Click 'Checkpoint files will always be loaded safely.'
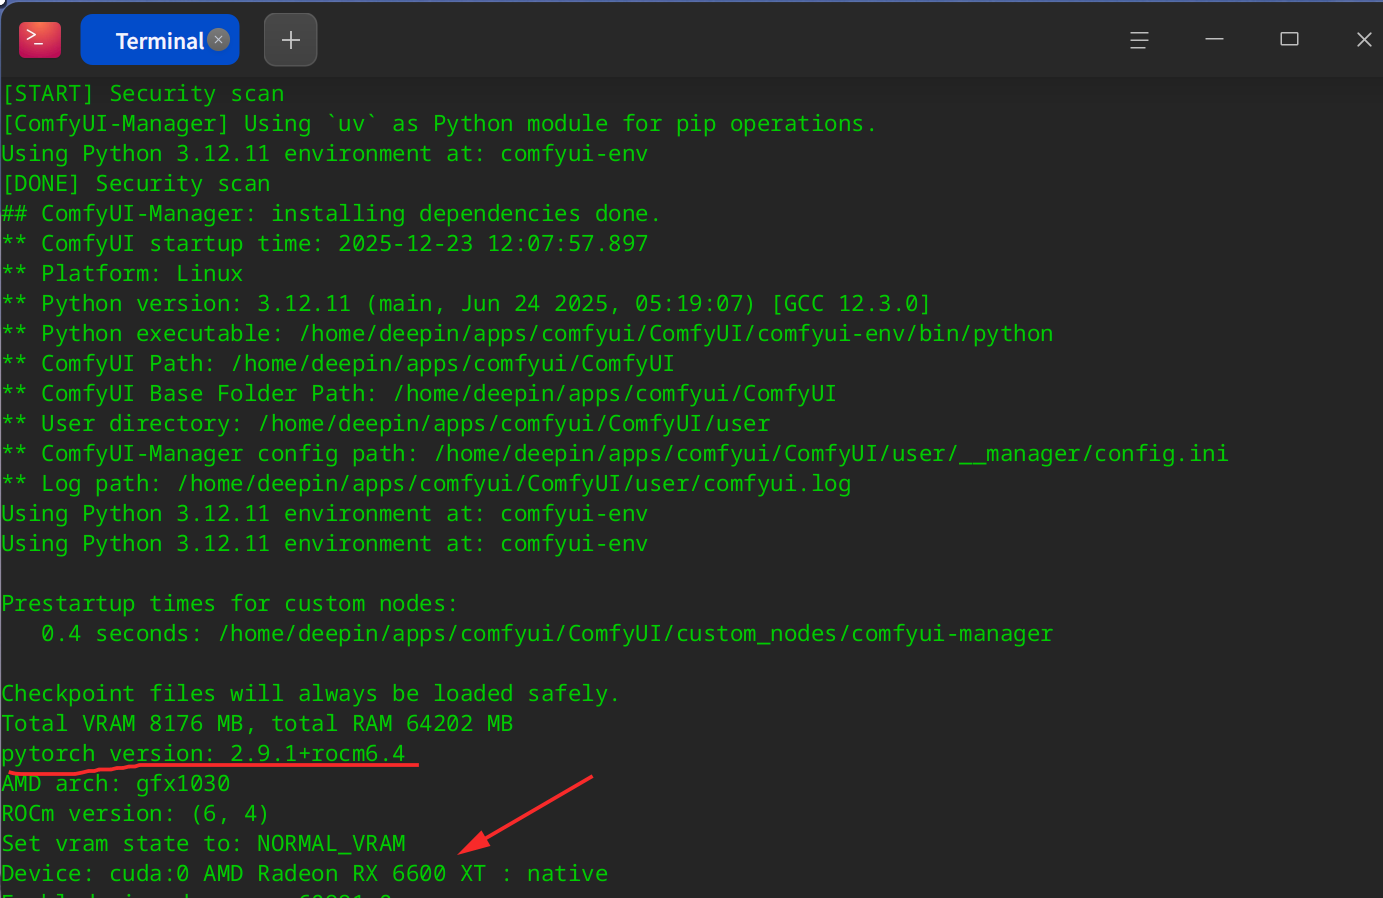The width and height of the screenshot is (1383, 898). [x=311, y=694]
